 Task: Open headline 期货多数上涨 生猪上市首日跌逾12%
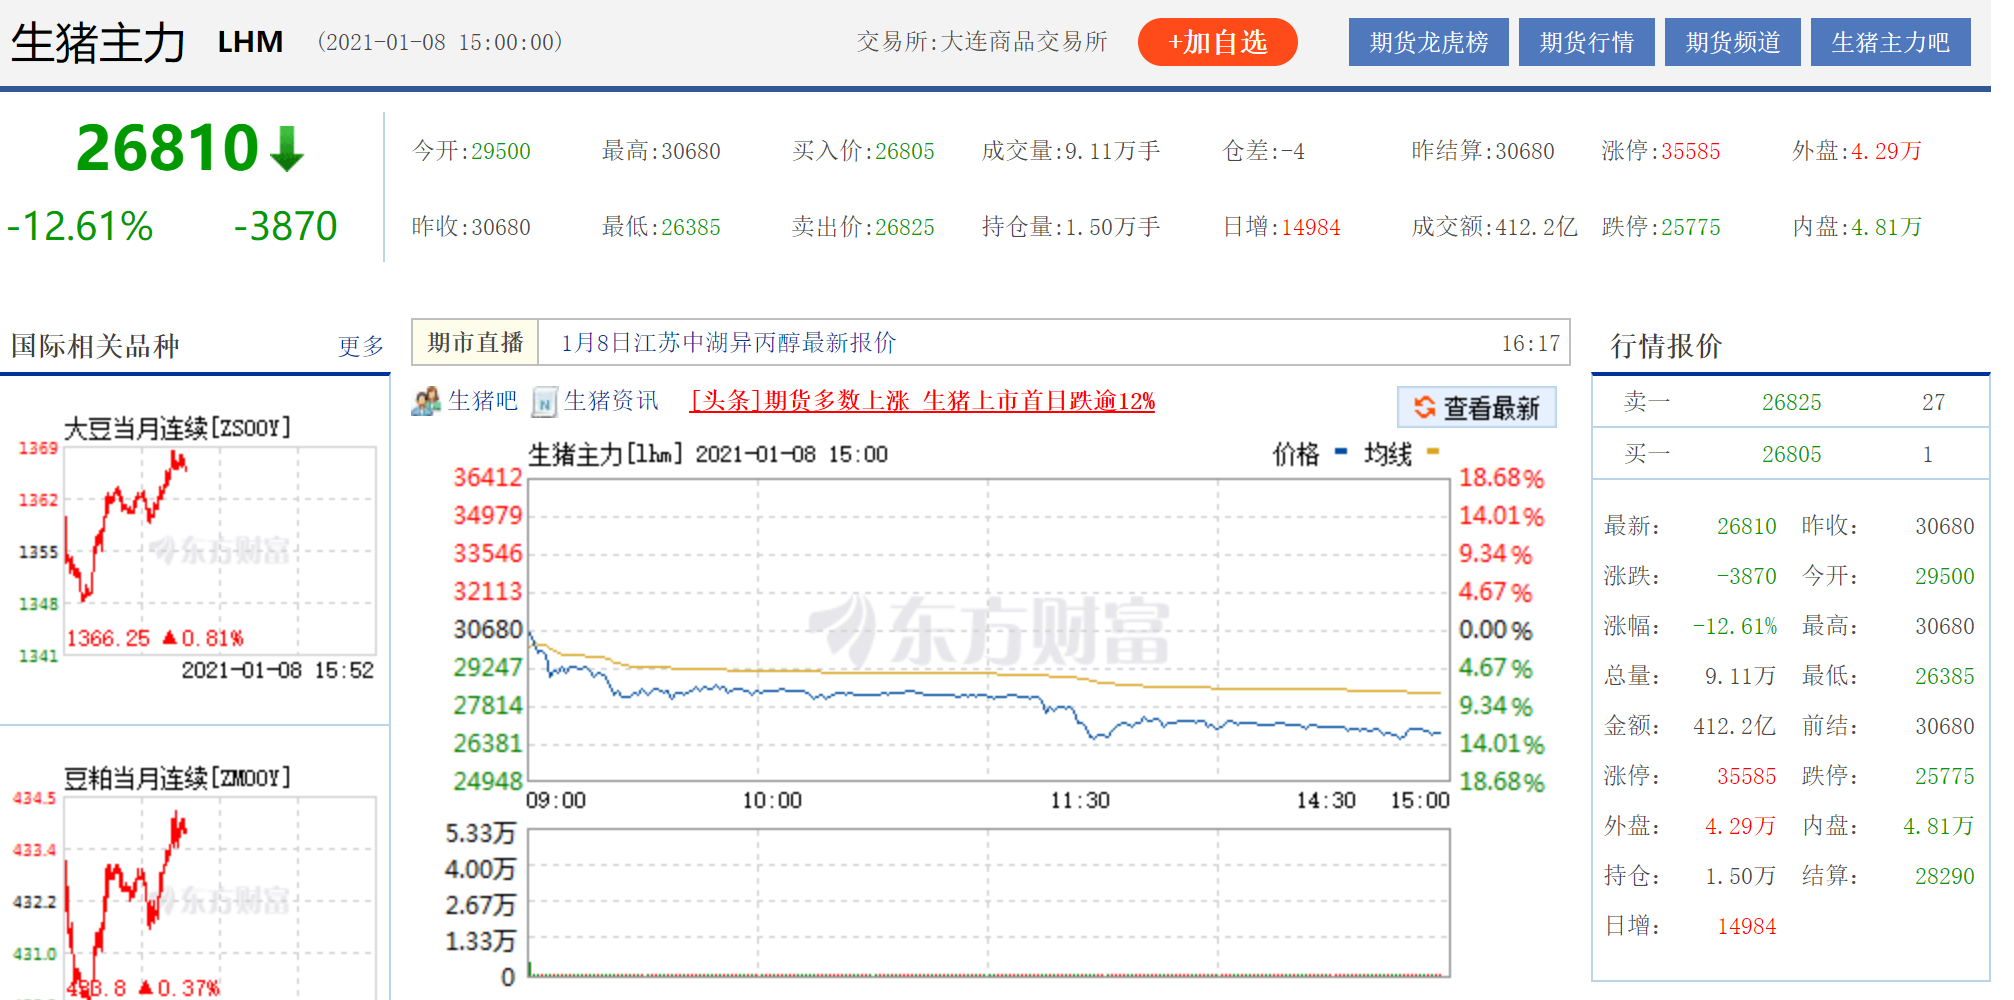tap(922, 401)
